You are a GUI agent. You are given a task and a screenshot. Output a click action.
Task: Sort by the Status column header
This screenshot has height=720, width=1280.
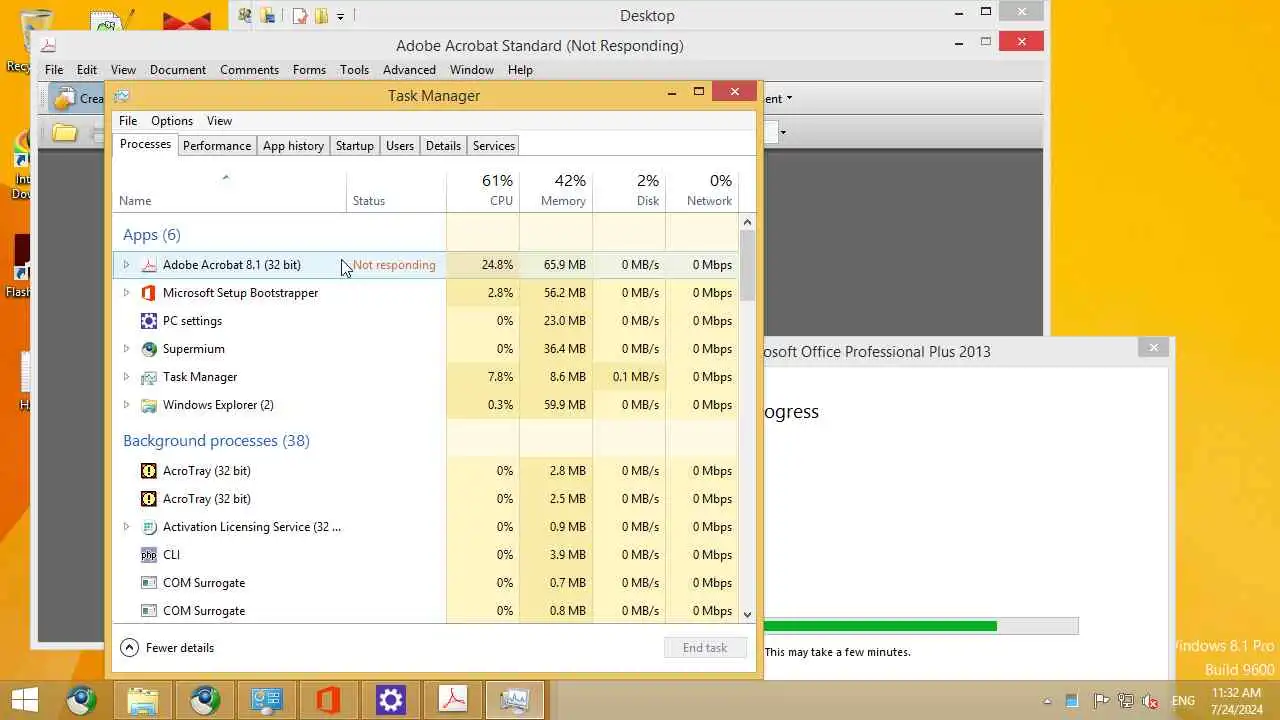(396, 190)
